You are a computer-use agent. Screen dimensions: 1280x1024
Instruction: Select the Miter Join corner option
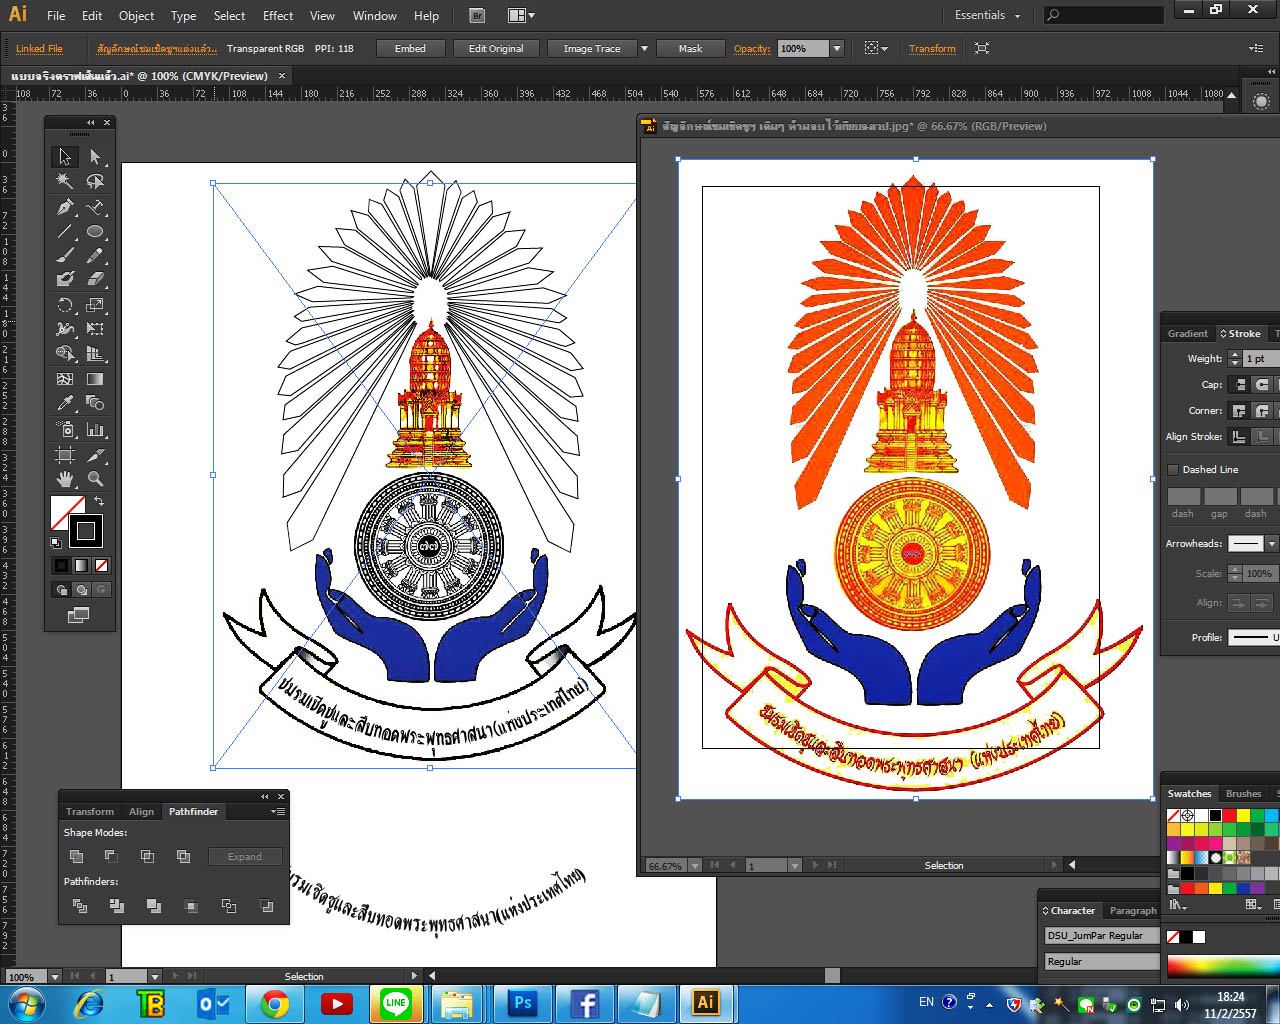[1239, 410]
